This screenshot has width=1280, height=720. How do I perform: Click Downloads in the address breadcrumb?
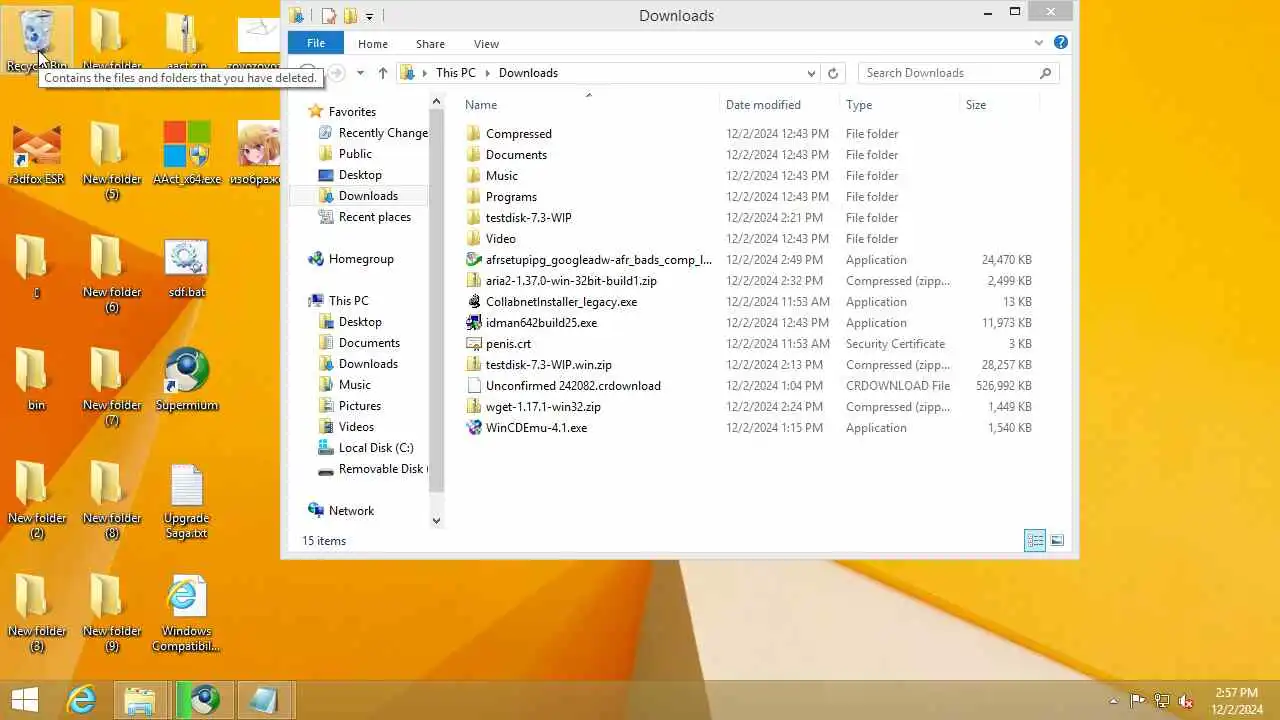coord(528,73)
